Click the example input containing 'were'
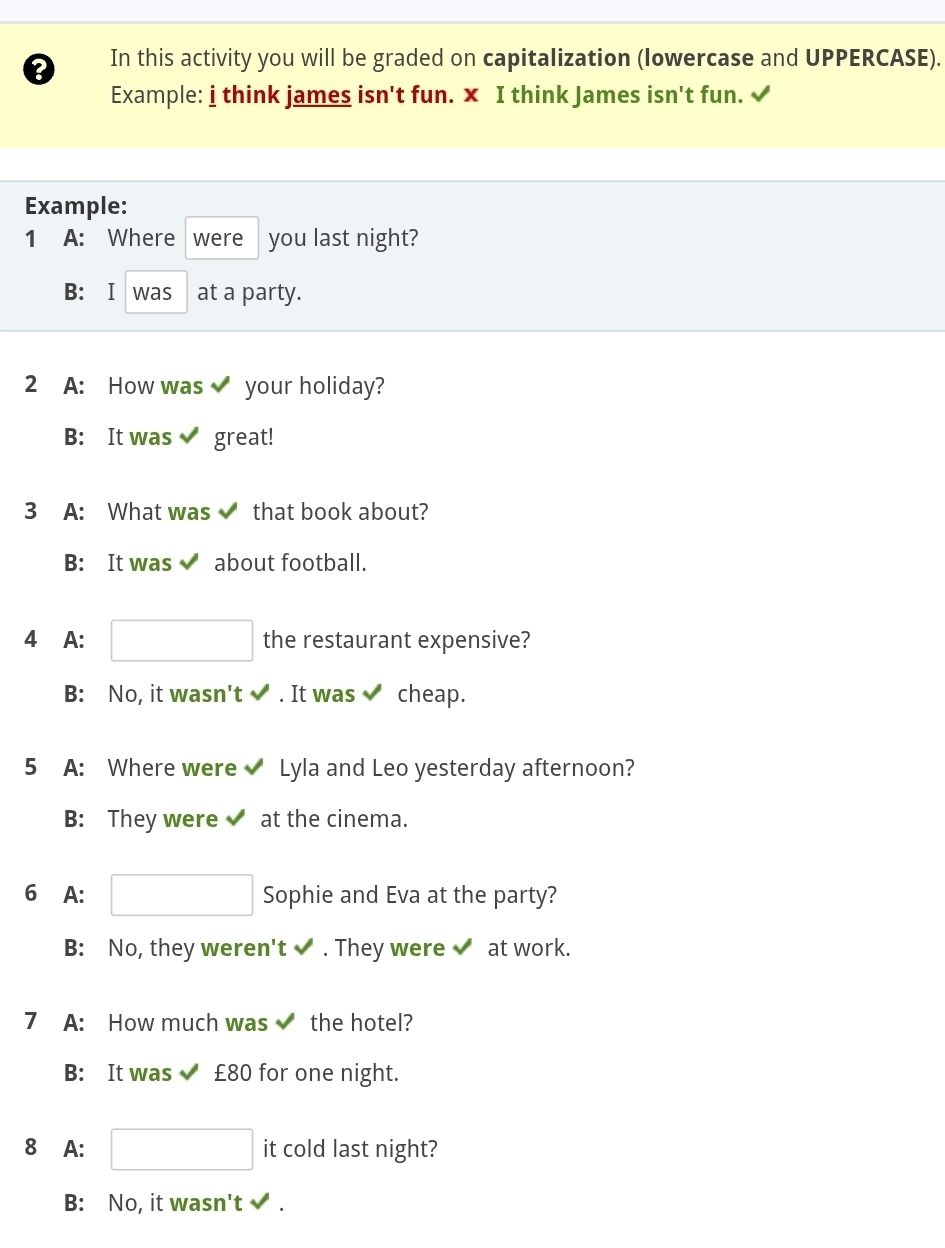 click(x=222, y=238)
